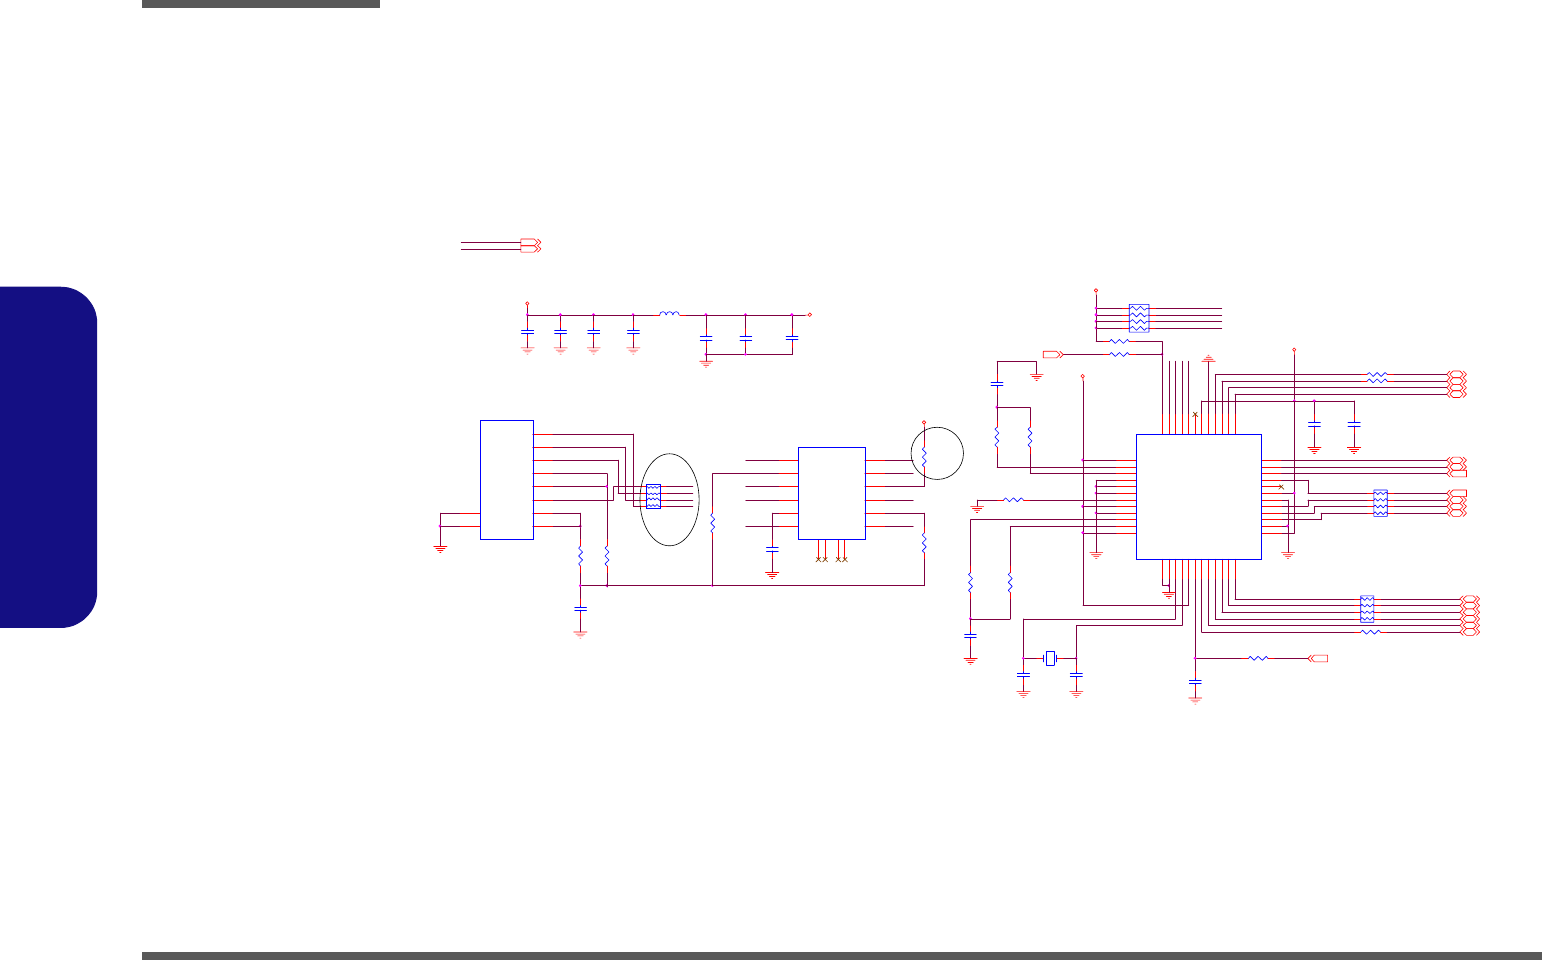Click the tall rectangular connector block
Image resolution: width=1542 pixels, height=960 pixels.
tap(507, 480)
